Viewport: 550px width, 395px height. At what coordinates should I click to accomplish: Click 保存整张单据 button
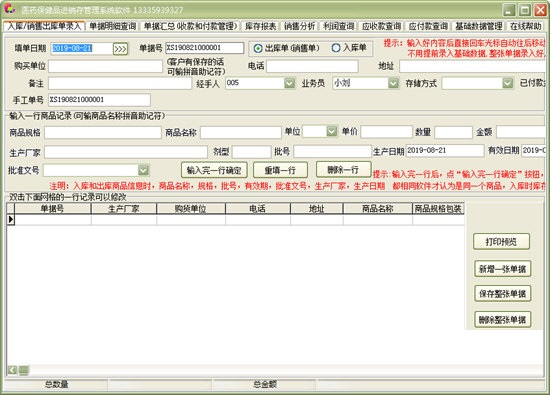[502, 294]
